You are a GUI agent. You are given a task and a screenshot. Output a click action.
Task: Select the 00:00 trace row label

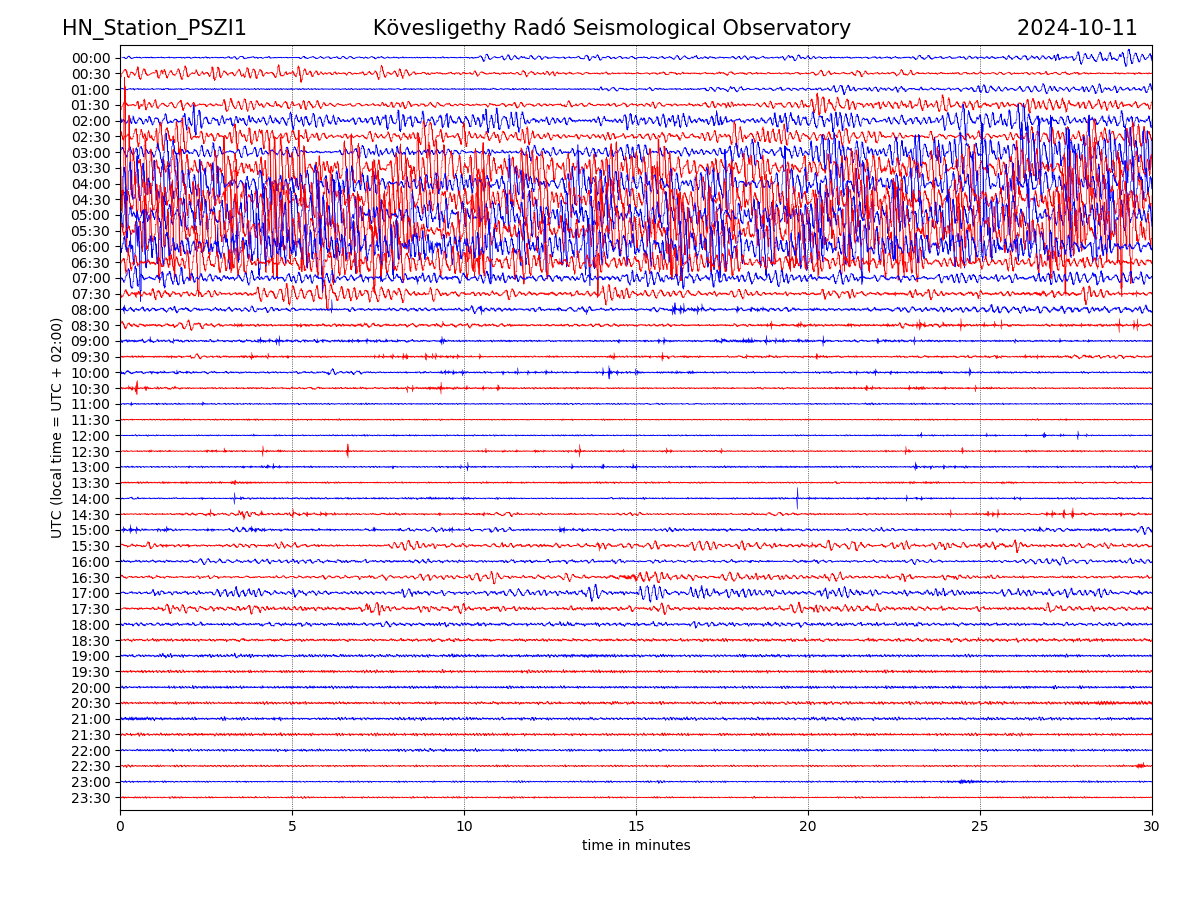click(x=91, y=58)
